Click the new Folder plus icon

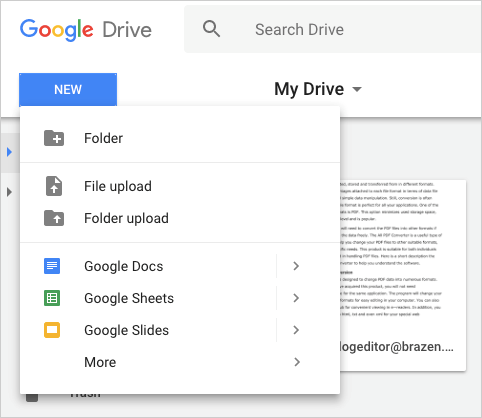click(x=54, y=138)
